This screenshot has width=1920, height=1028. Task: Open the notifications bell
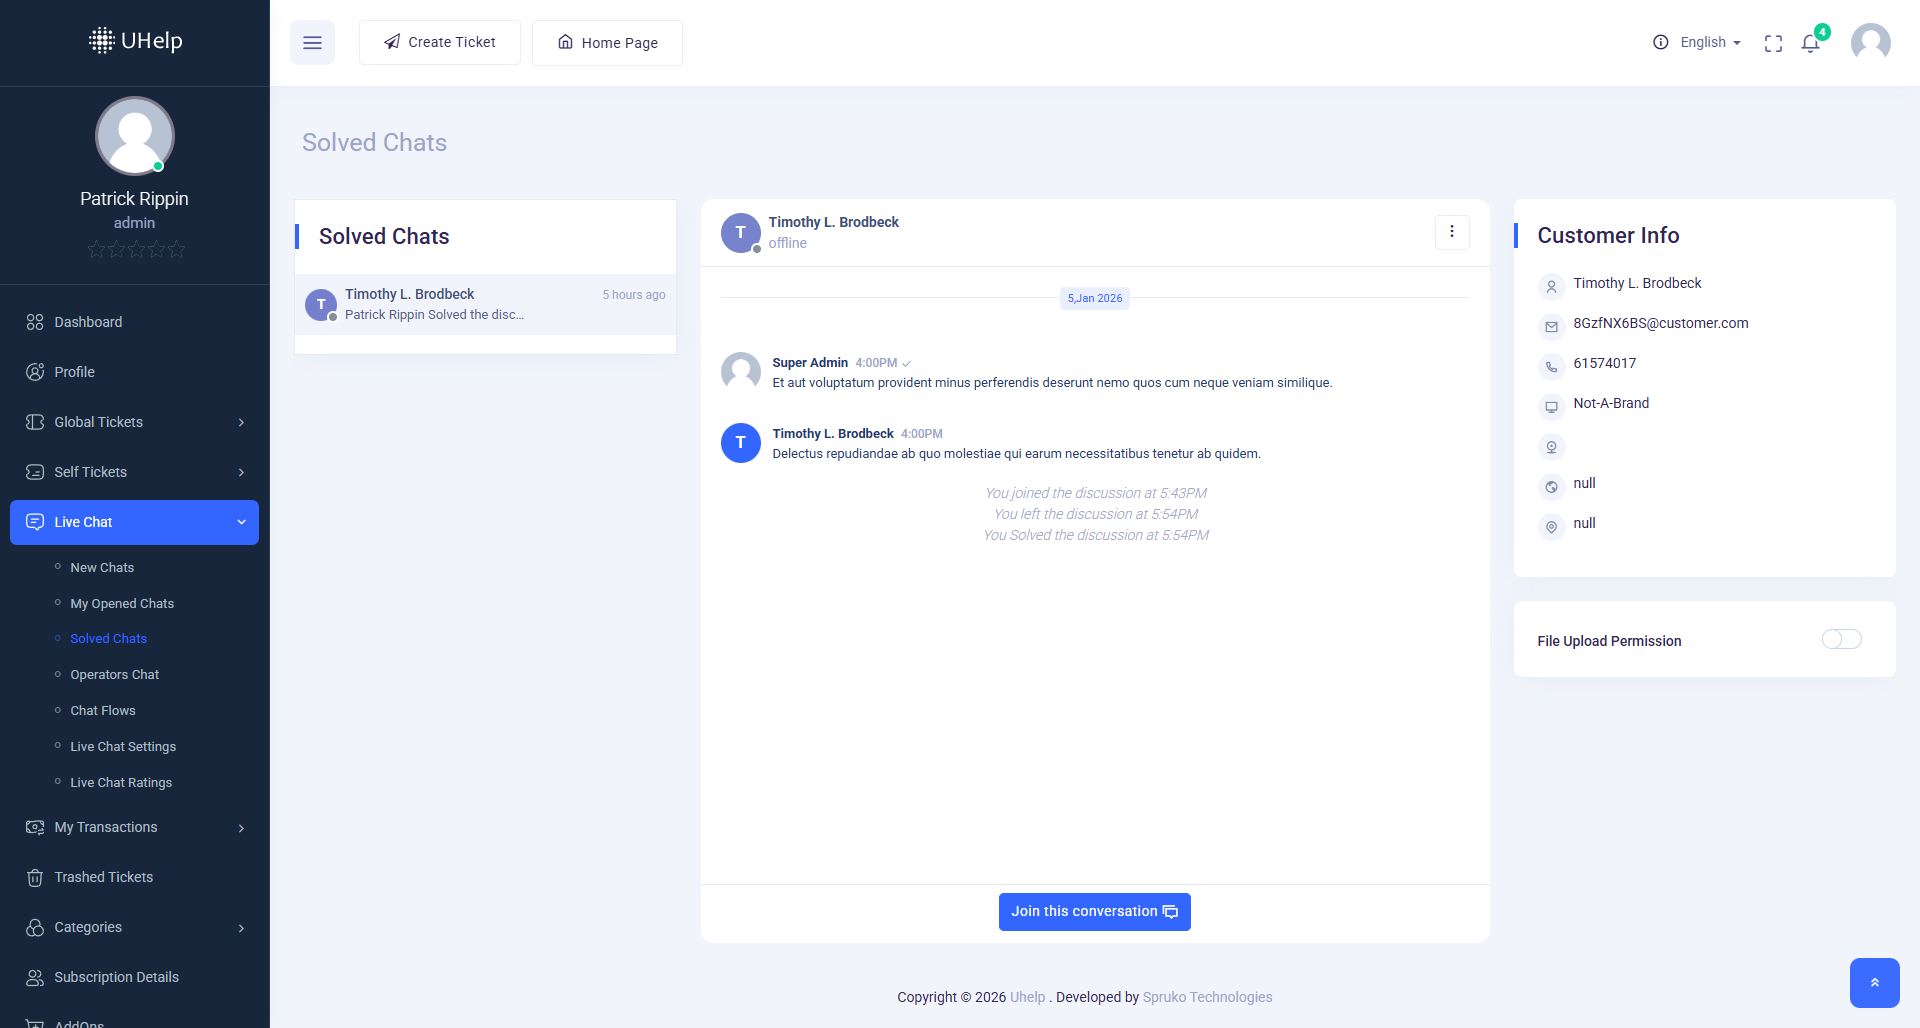(1810, 43)
